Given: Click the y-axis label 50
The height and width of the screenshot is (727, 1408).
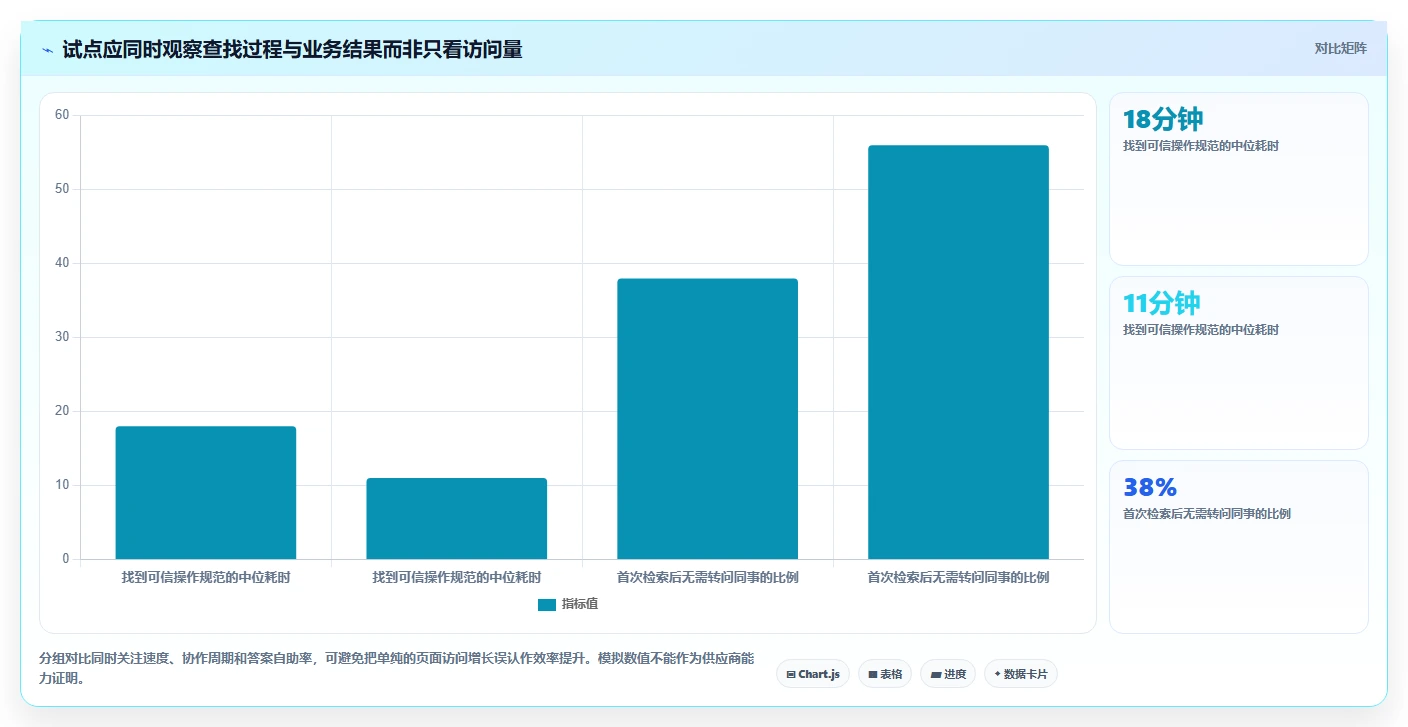Looking at the screenshot, I should point(62,189).
